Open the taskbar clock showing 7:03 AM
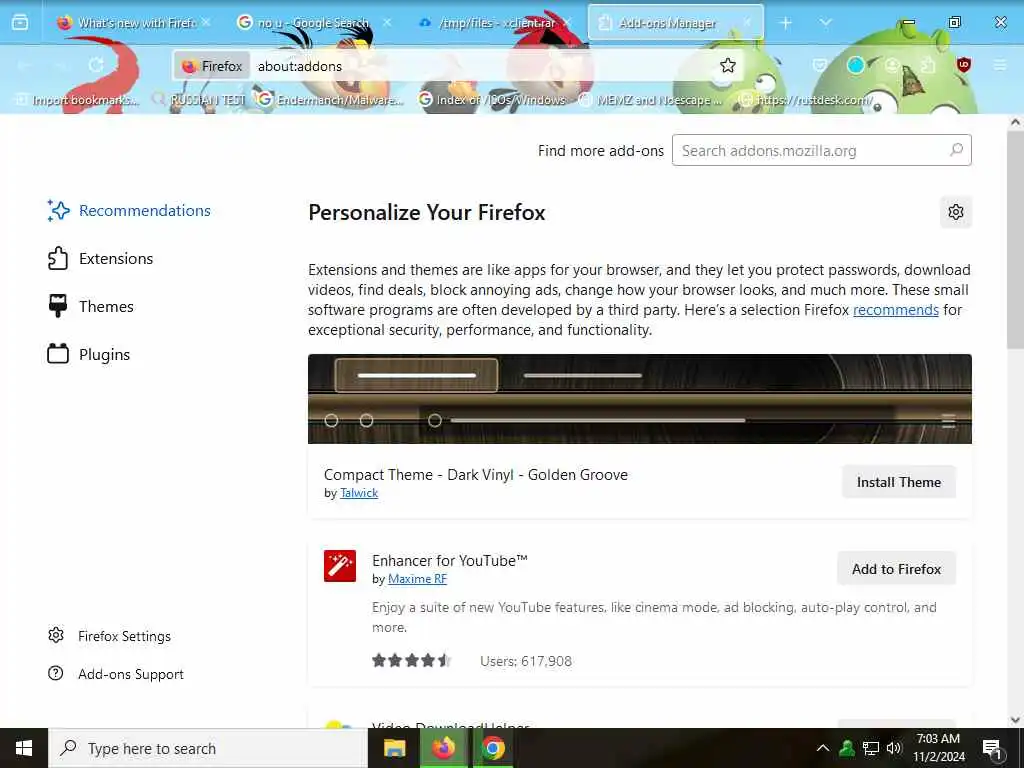This screenshot has width=1024, height=768. point(938,748)
